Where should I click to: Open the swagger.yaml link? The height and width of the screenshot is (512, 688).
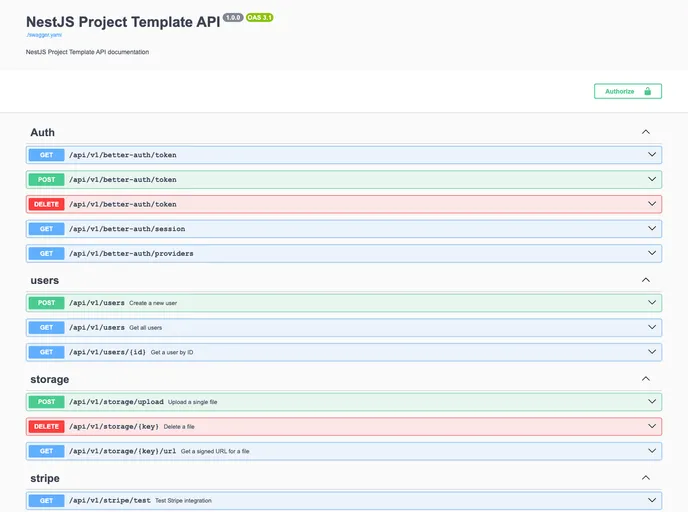[44, 35]
